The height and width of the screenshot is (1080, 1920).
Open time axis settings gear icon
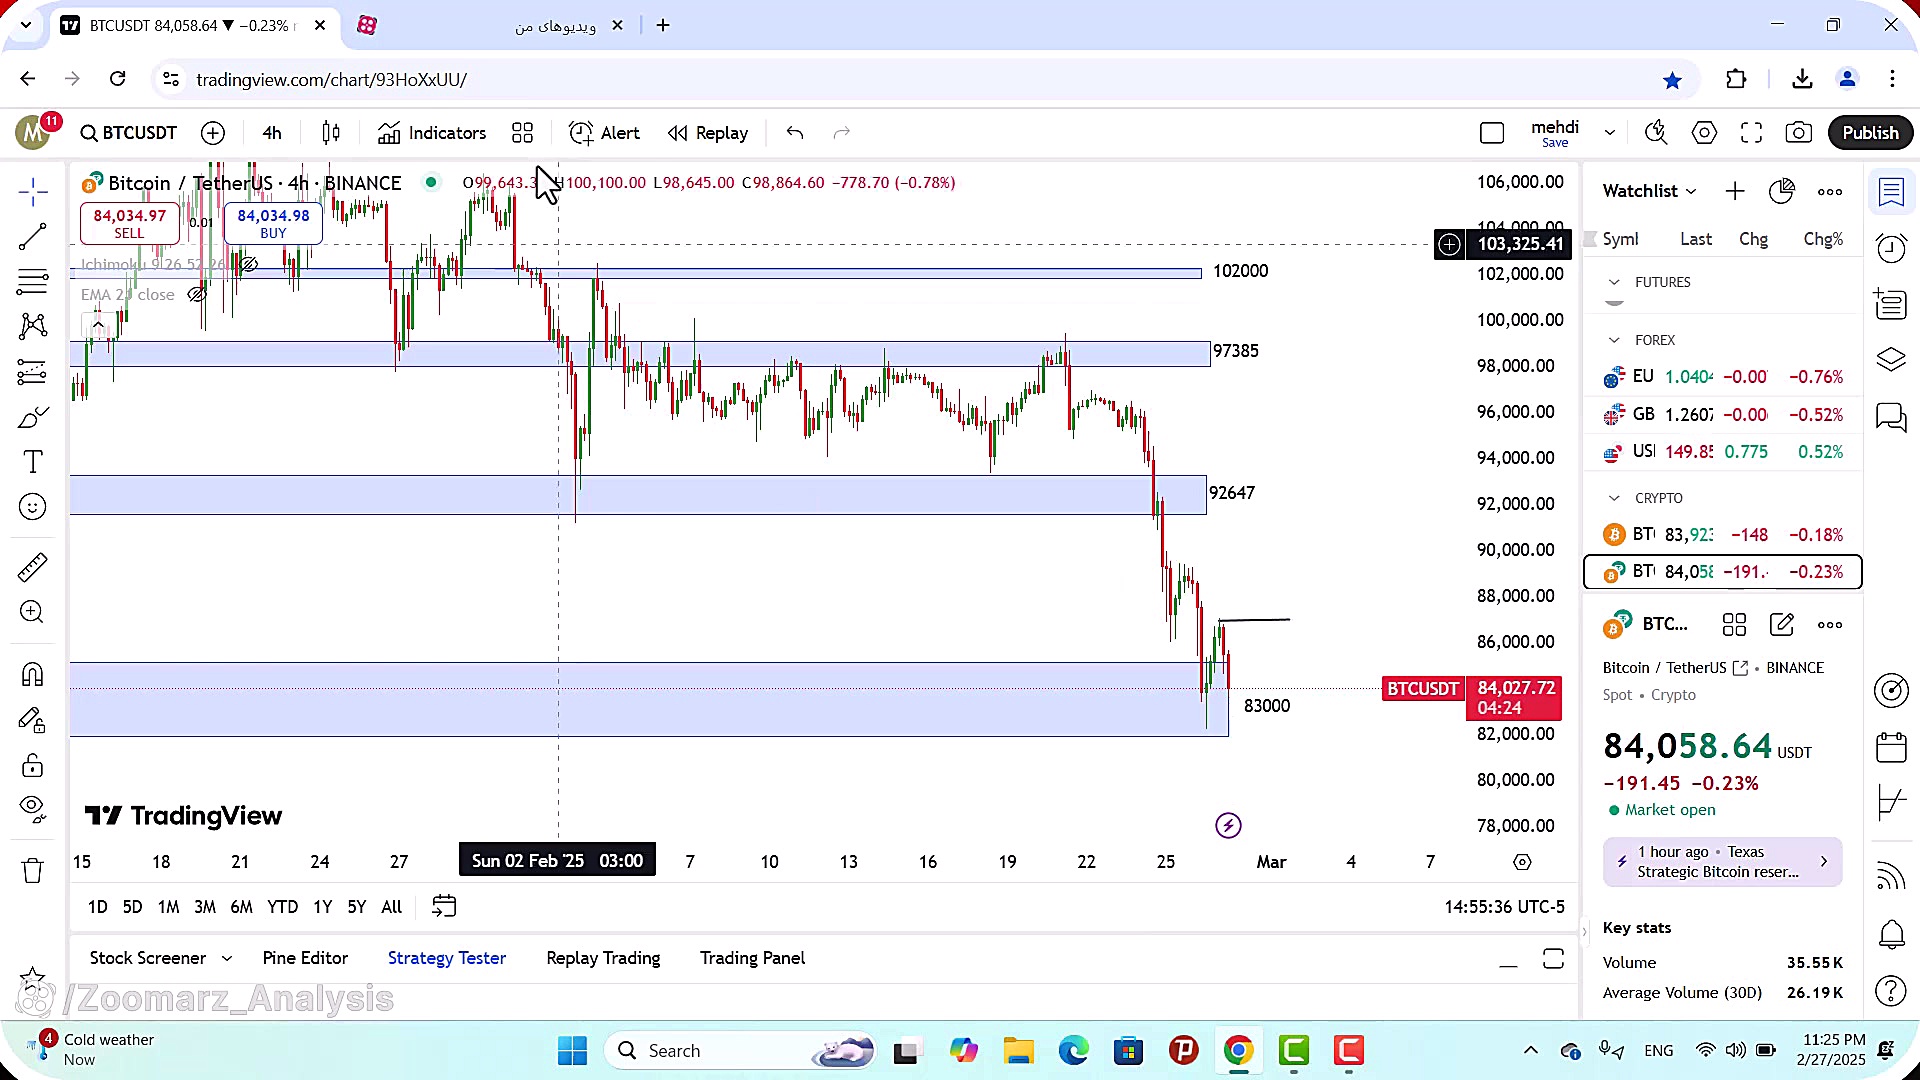[x=1522, y=862]
